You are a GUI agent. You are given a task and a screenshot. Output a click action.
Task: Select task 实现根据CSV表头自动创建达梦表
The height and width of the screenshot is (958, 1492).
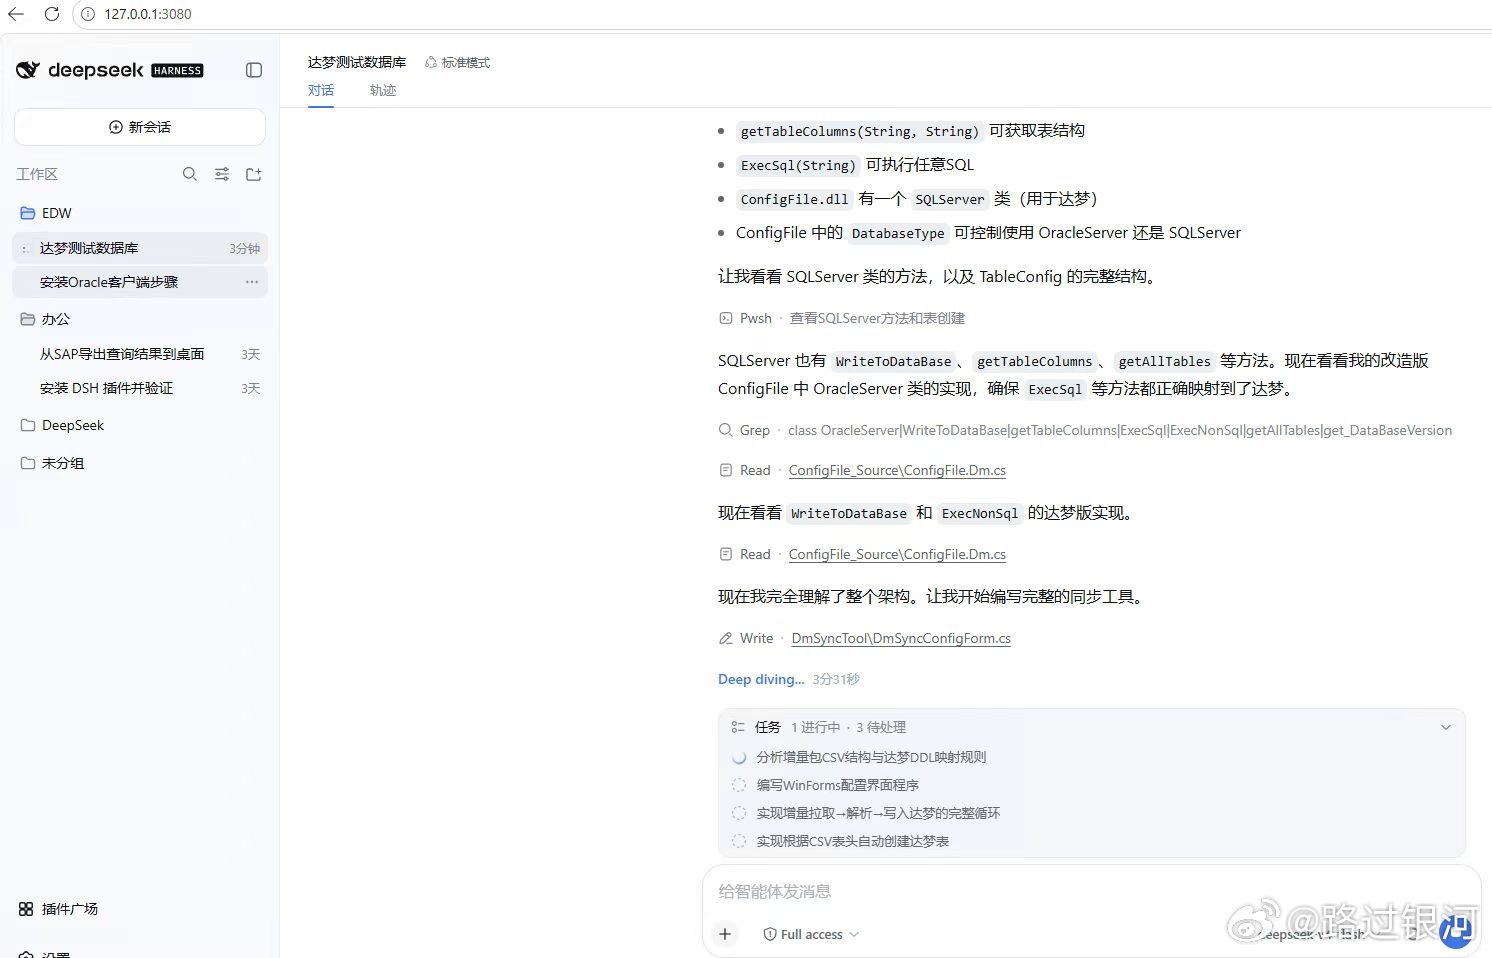click(852, 841)
